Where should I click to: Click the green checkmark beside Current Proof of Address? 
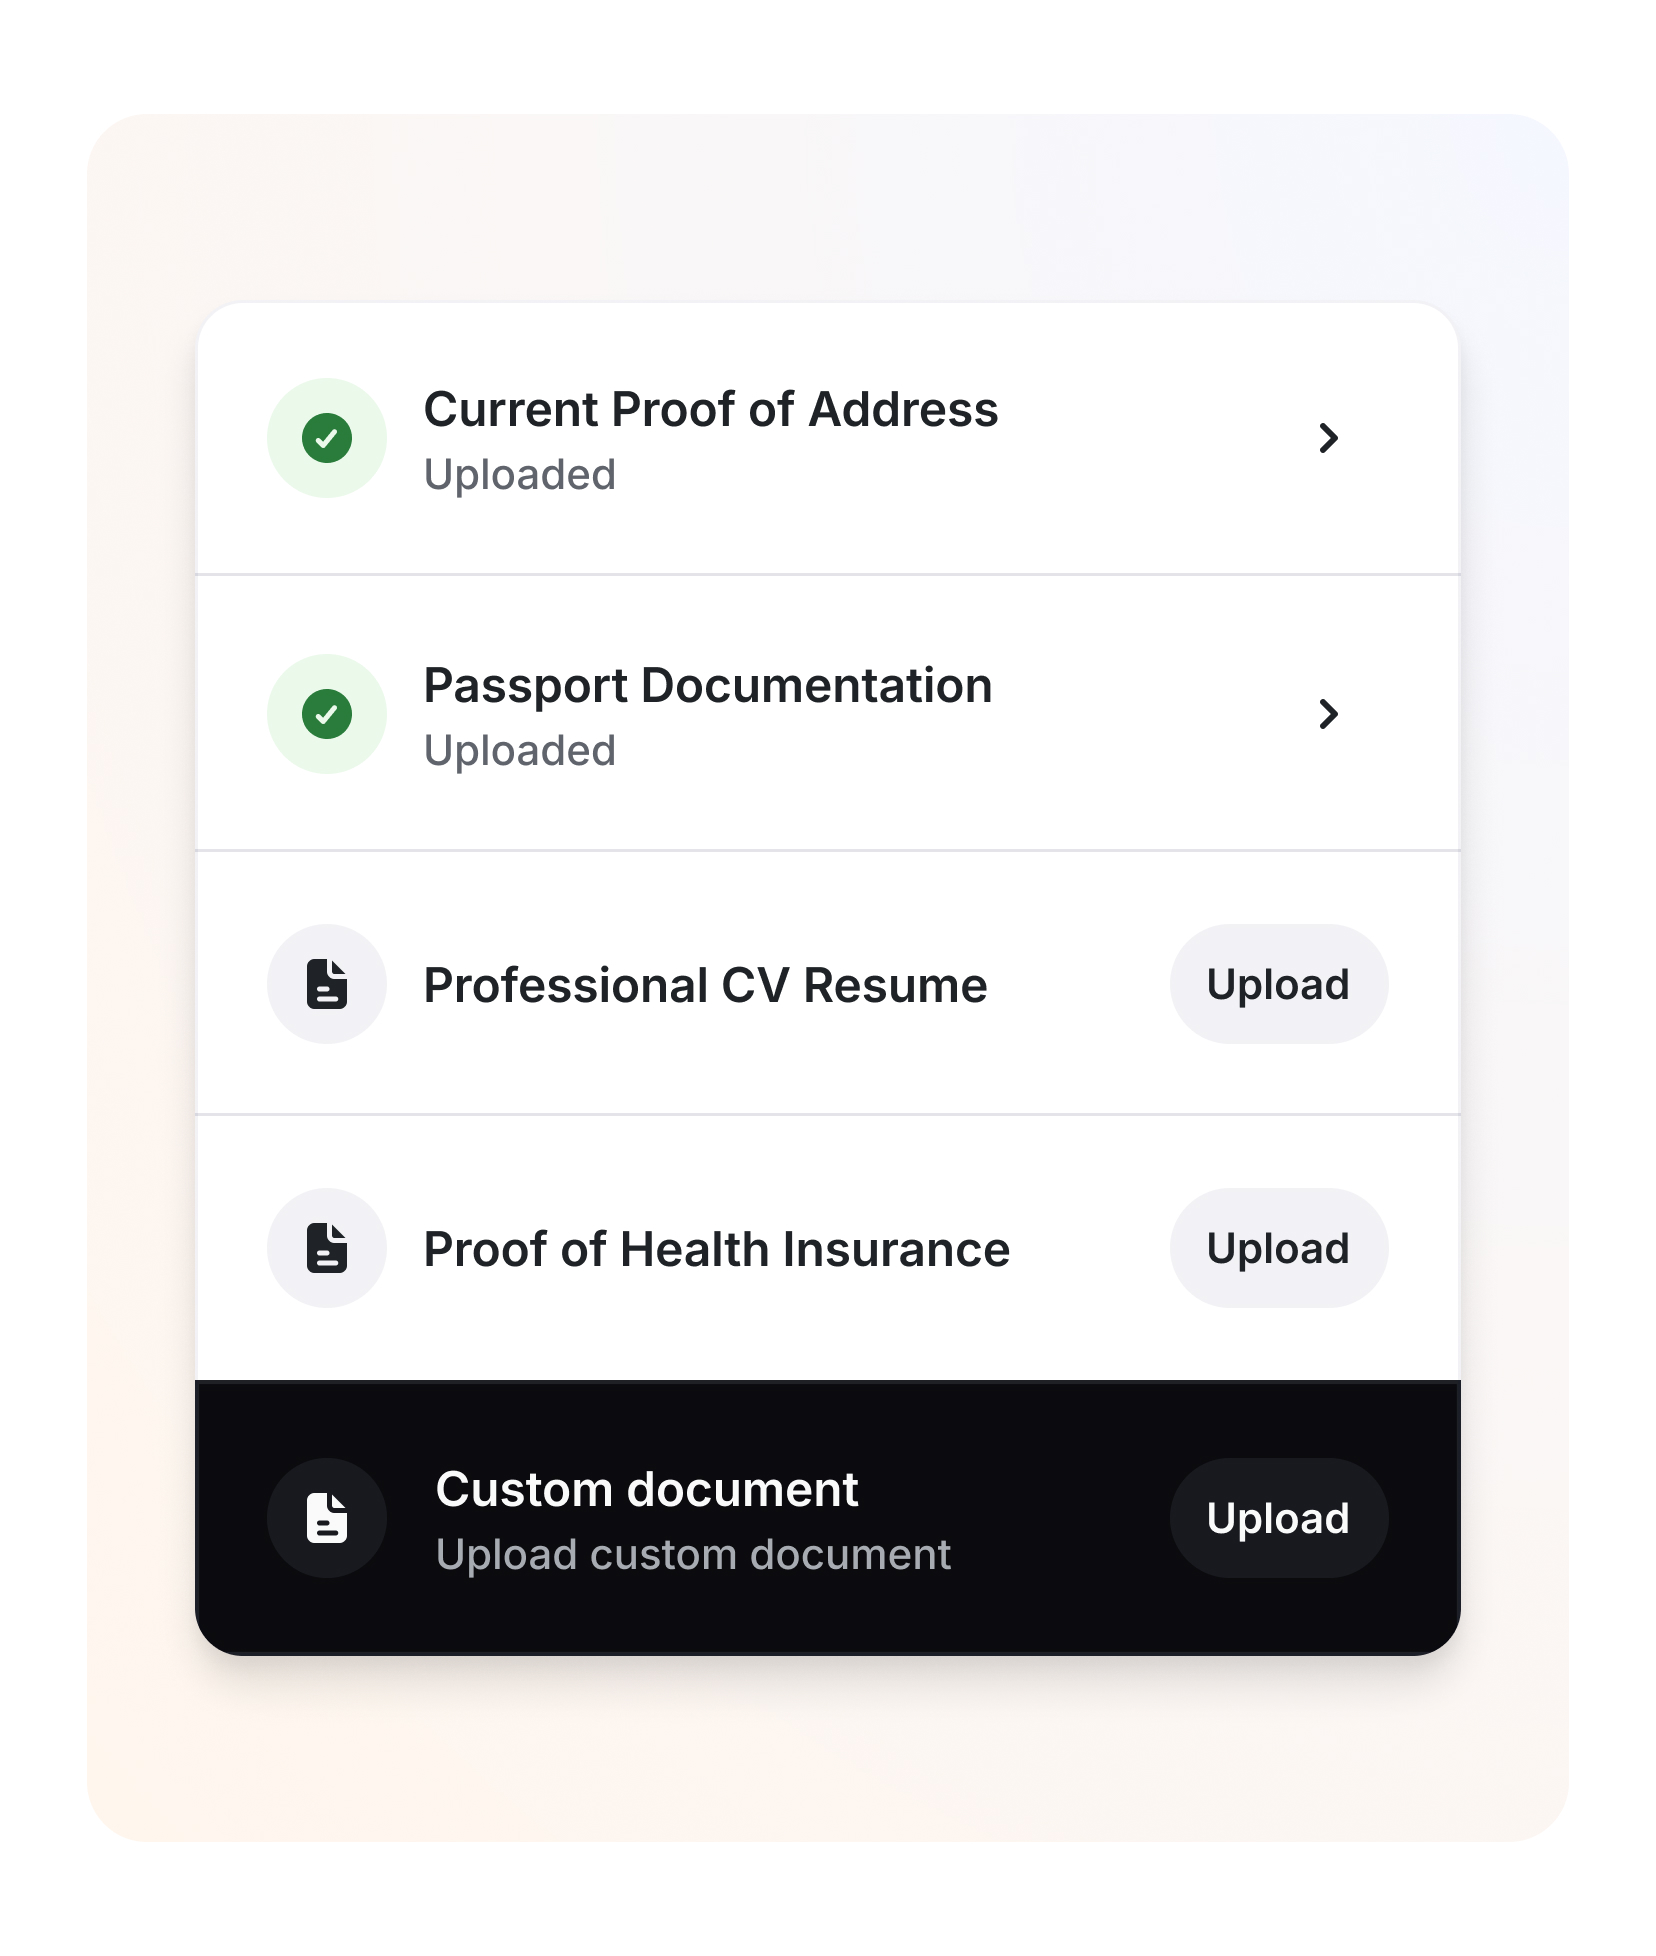(327, 438)
